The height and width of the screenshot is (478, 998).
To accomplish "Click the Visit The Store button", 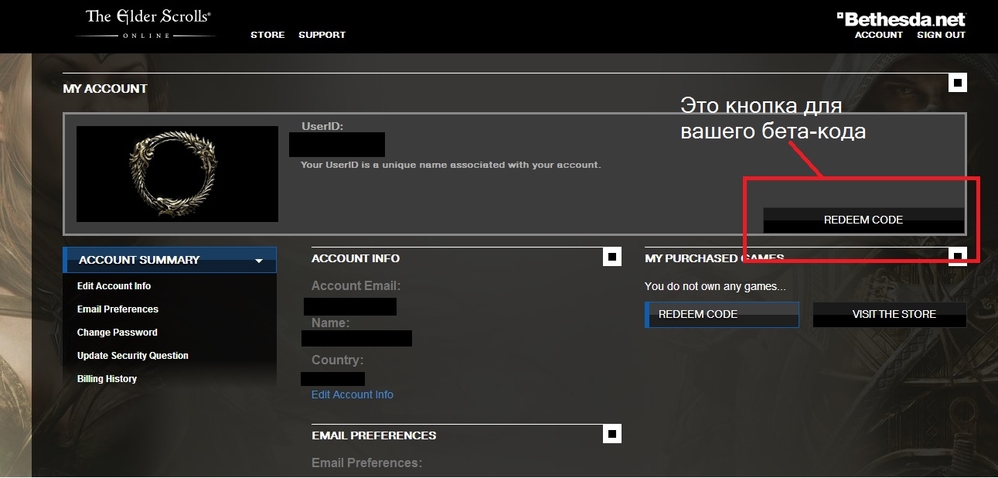I will pos(890,314).
